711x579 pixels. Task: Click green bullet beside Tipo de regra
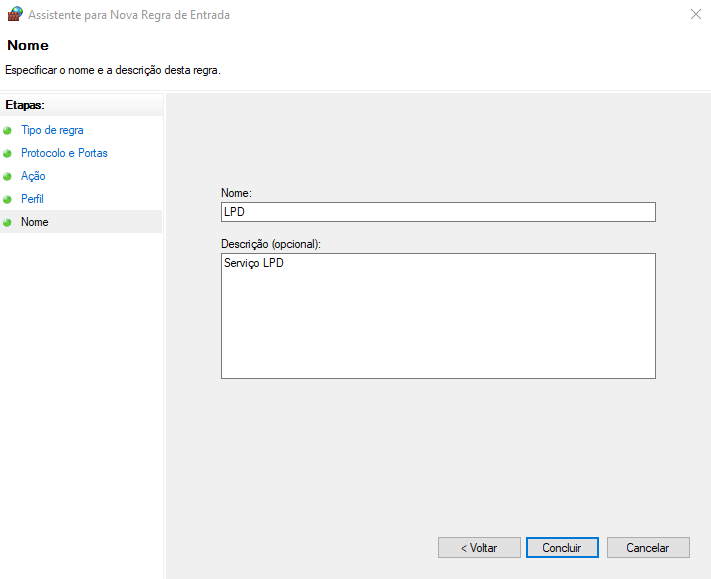[8, 131]
